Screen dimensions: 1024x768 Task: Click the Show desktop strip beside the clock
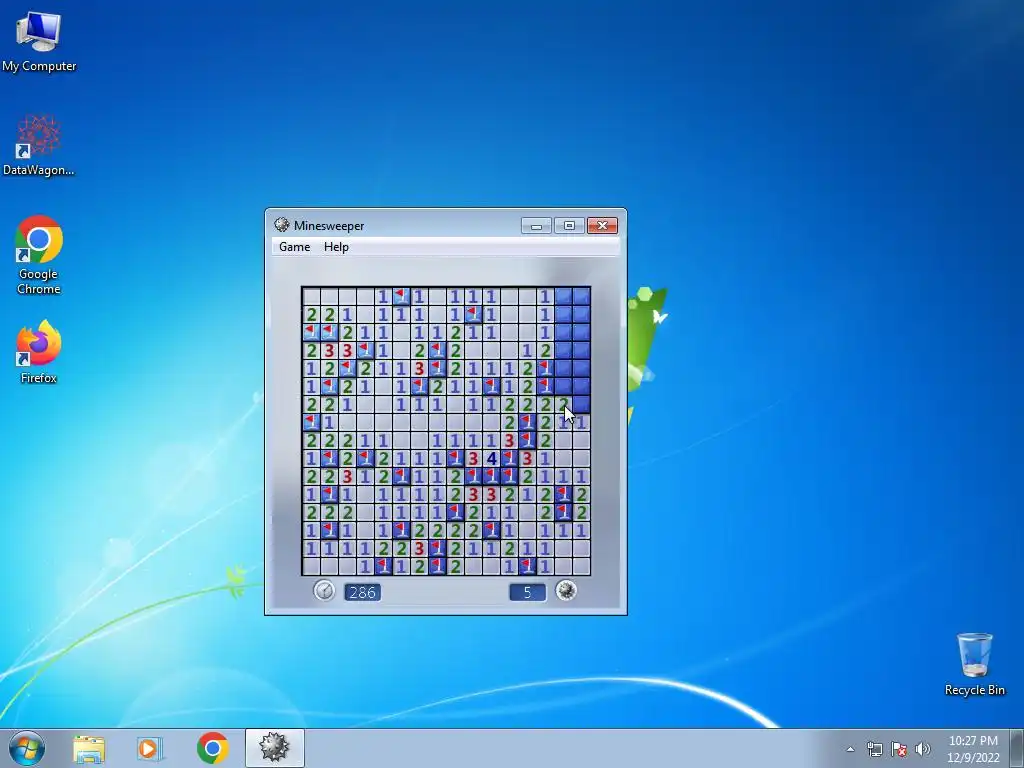1017,748
